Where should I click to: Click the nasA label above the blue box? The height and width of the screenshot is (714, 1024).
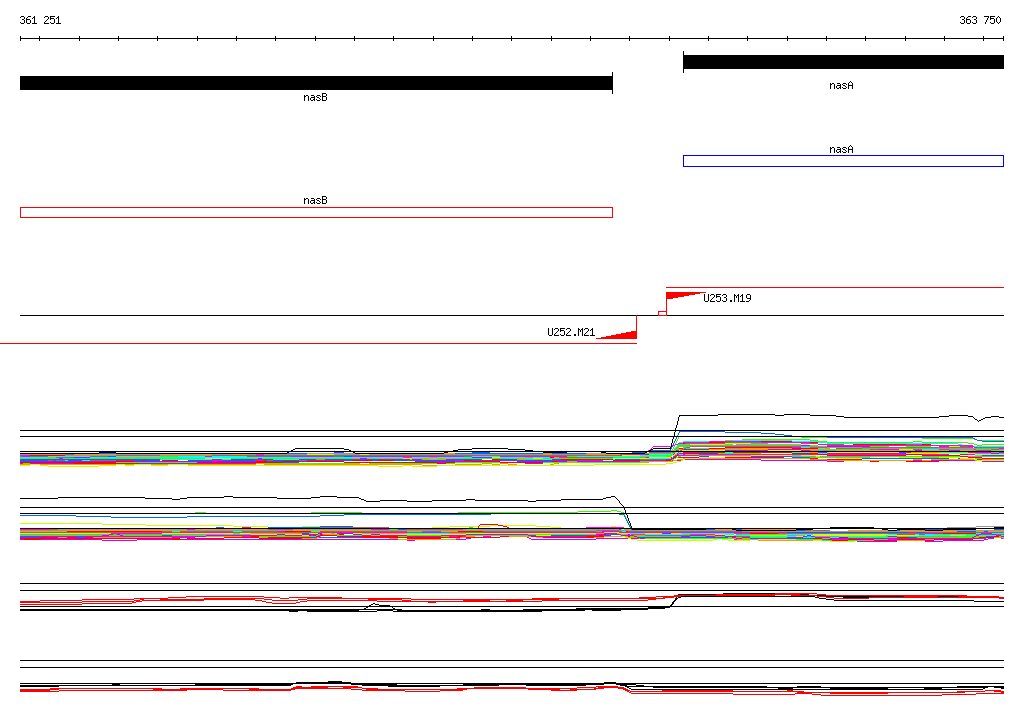pos(841,149)
